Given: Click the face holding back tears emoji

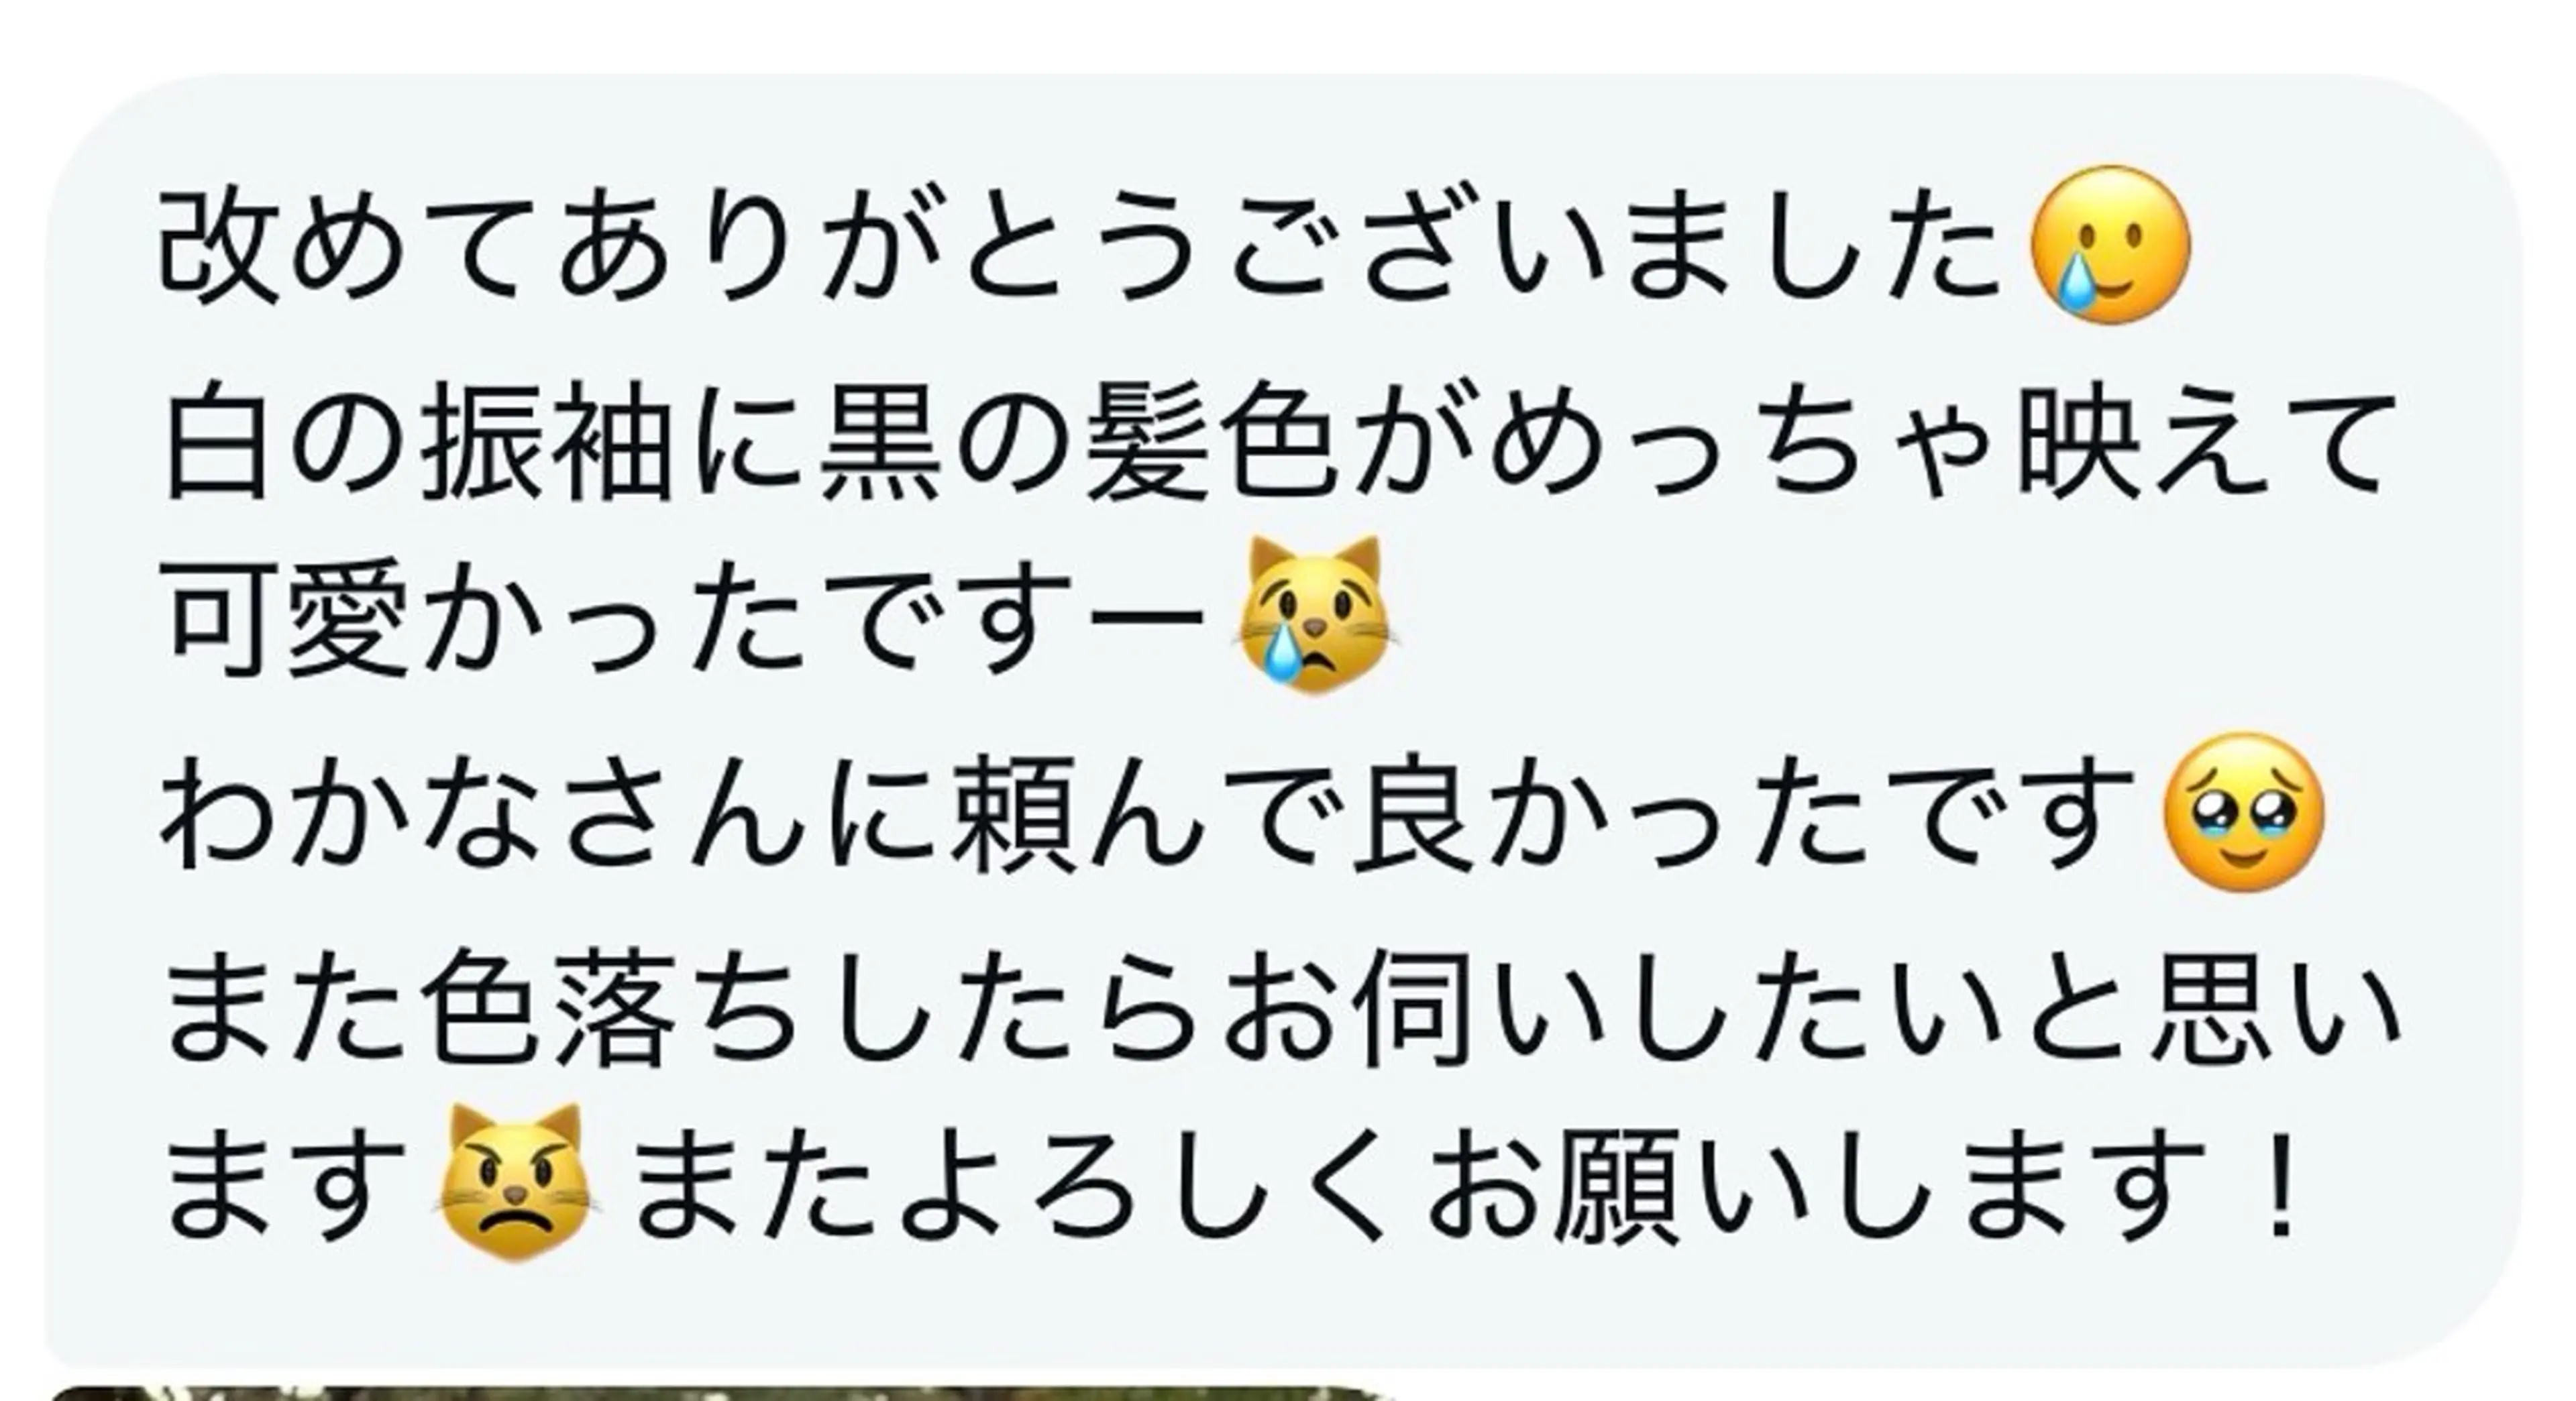Looking at the screenshot, I should point(2244,812).
